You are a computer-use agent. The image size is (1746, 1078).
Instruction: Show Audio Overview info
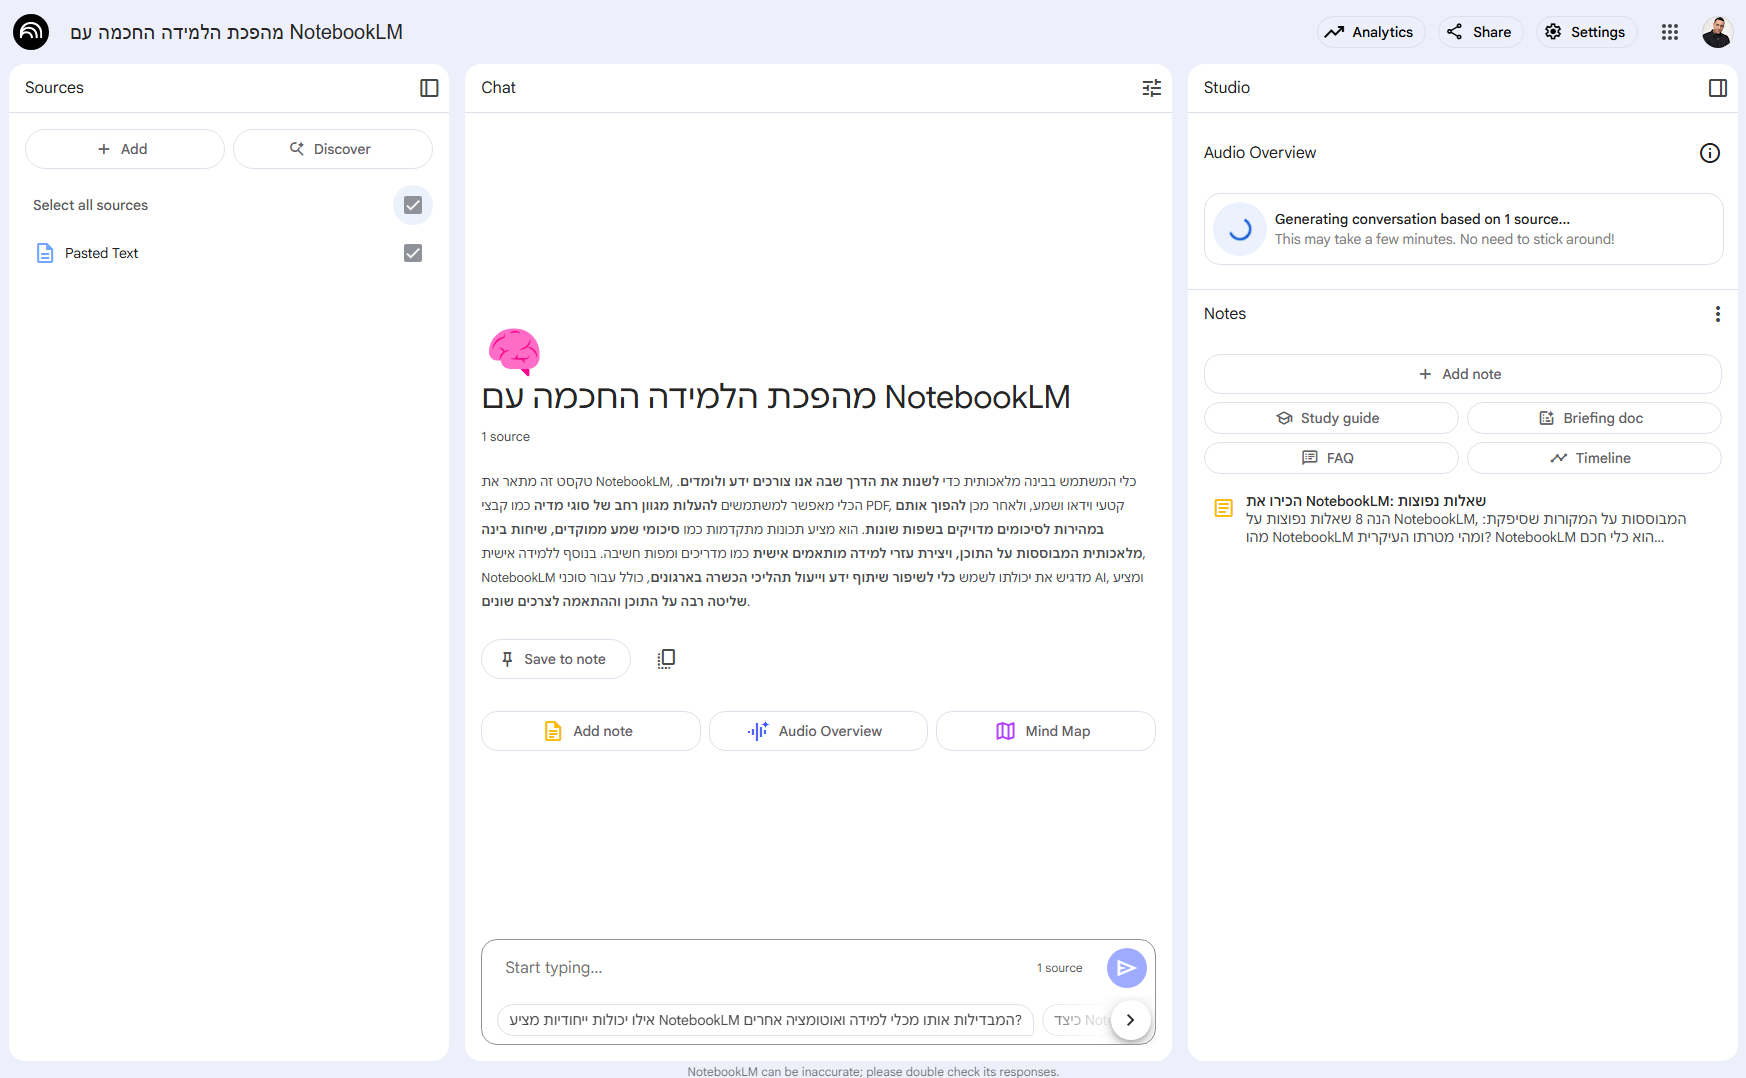(1710, 153)
